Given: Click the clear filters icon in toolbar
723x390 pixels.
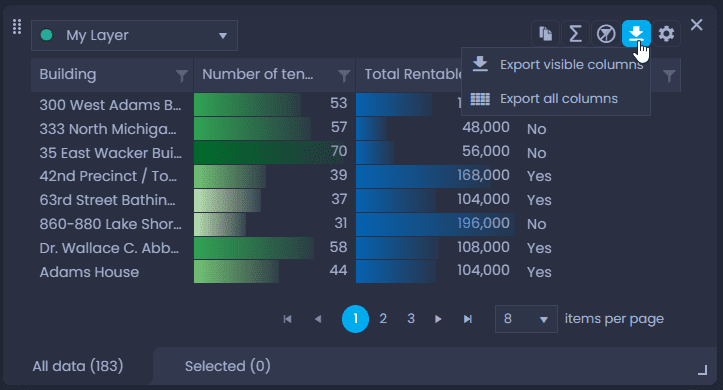Looking at the screenshot, I should (606, 34).
